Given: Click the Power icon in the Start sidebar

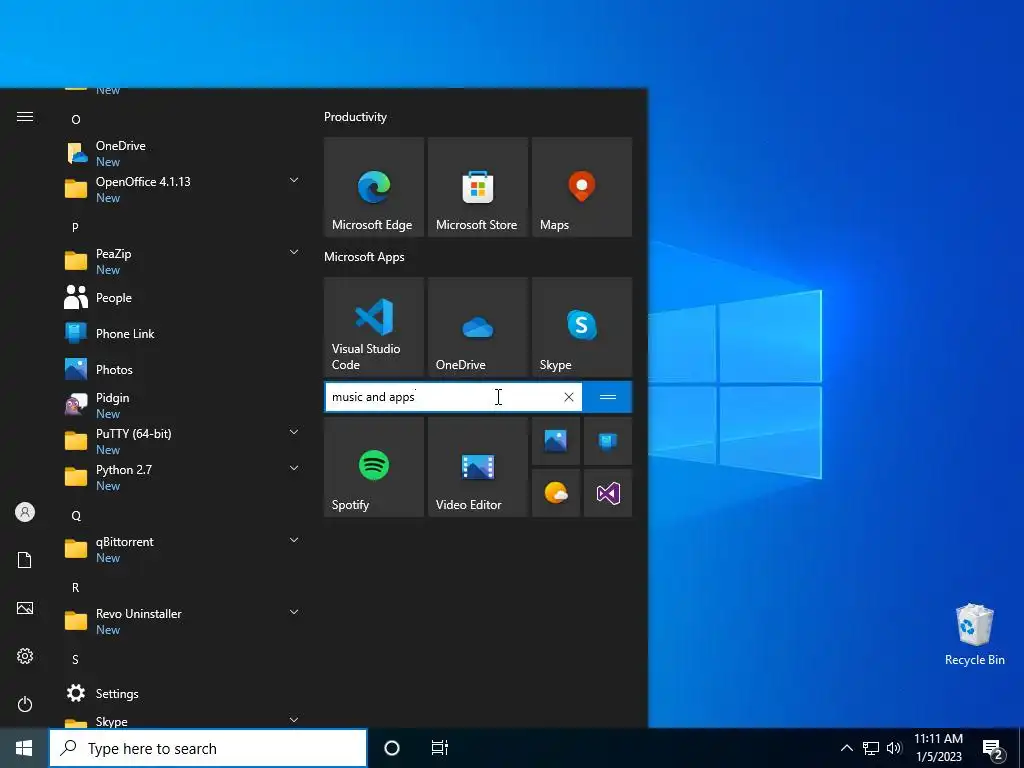Looking at the screenshot, I should [x=25, y=704].
